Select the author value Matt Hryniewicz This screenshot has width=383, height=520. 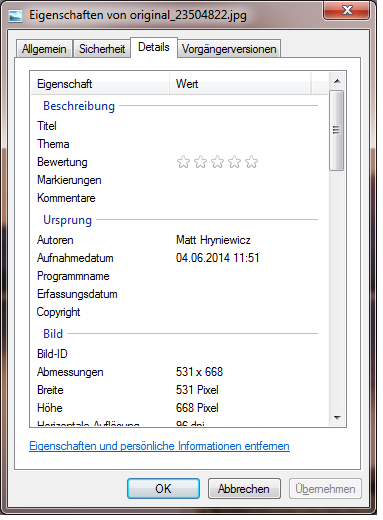[x=213, y=240]
